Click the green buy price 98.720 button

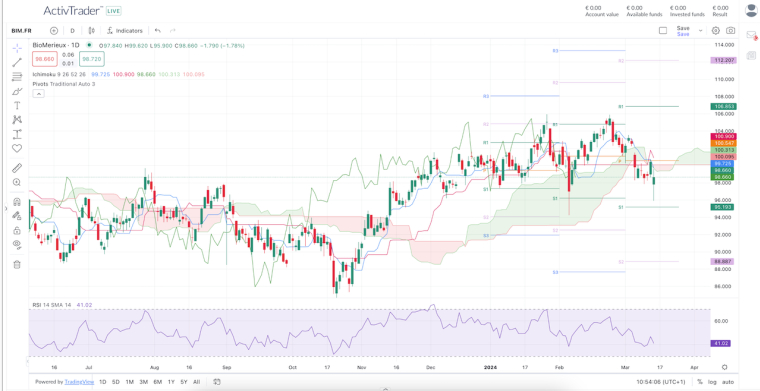(92, 59)
